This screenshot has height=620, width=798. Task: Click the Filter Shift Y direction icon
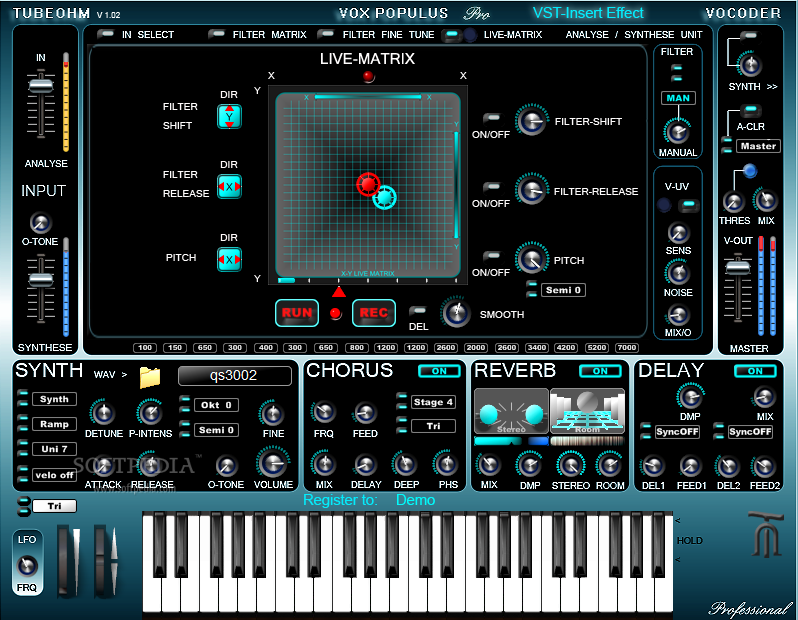[x=230, y=117]
